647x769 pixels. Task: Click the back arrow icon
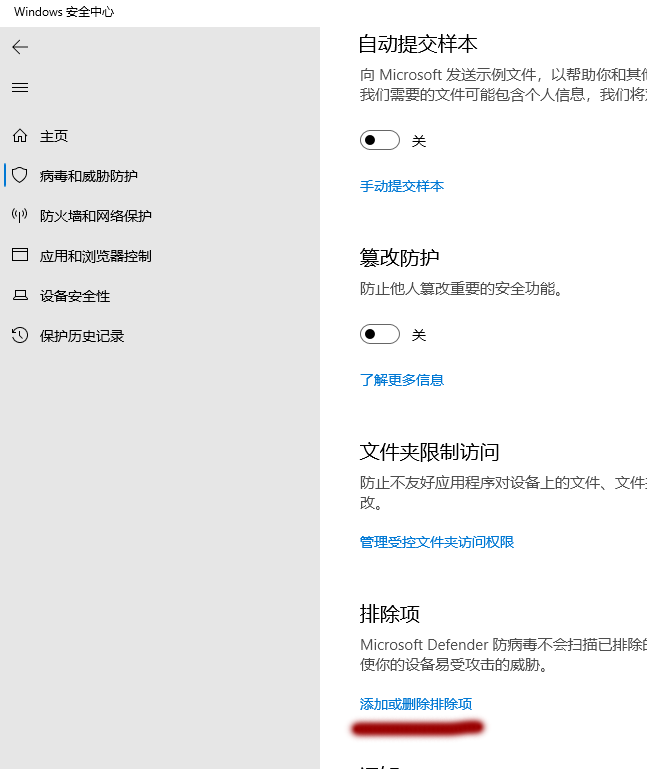[x=20, y=47]
